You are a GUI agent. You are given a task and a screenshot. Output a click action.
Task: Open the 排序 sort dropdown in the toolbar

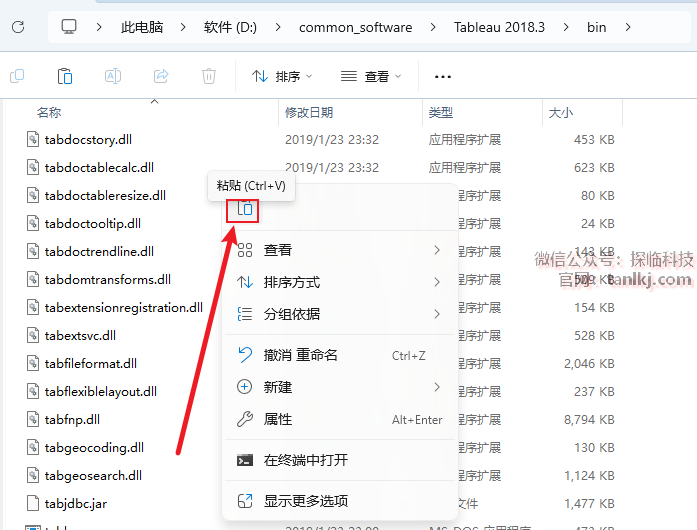point(282,76)
